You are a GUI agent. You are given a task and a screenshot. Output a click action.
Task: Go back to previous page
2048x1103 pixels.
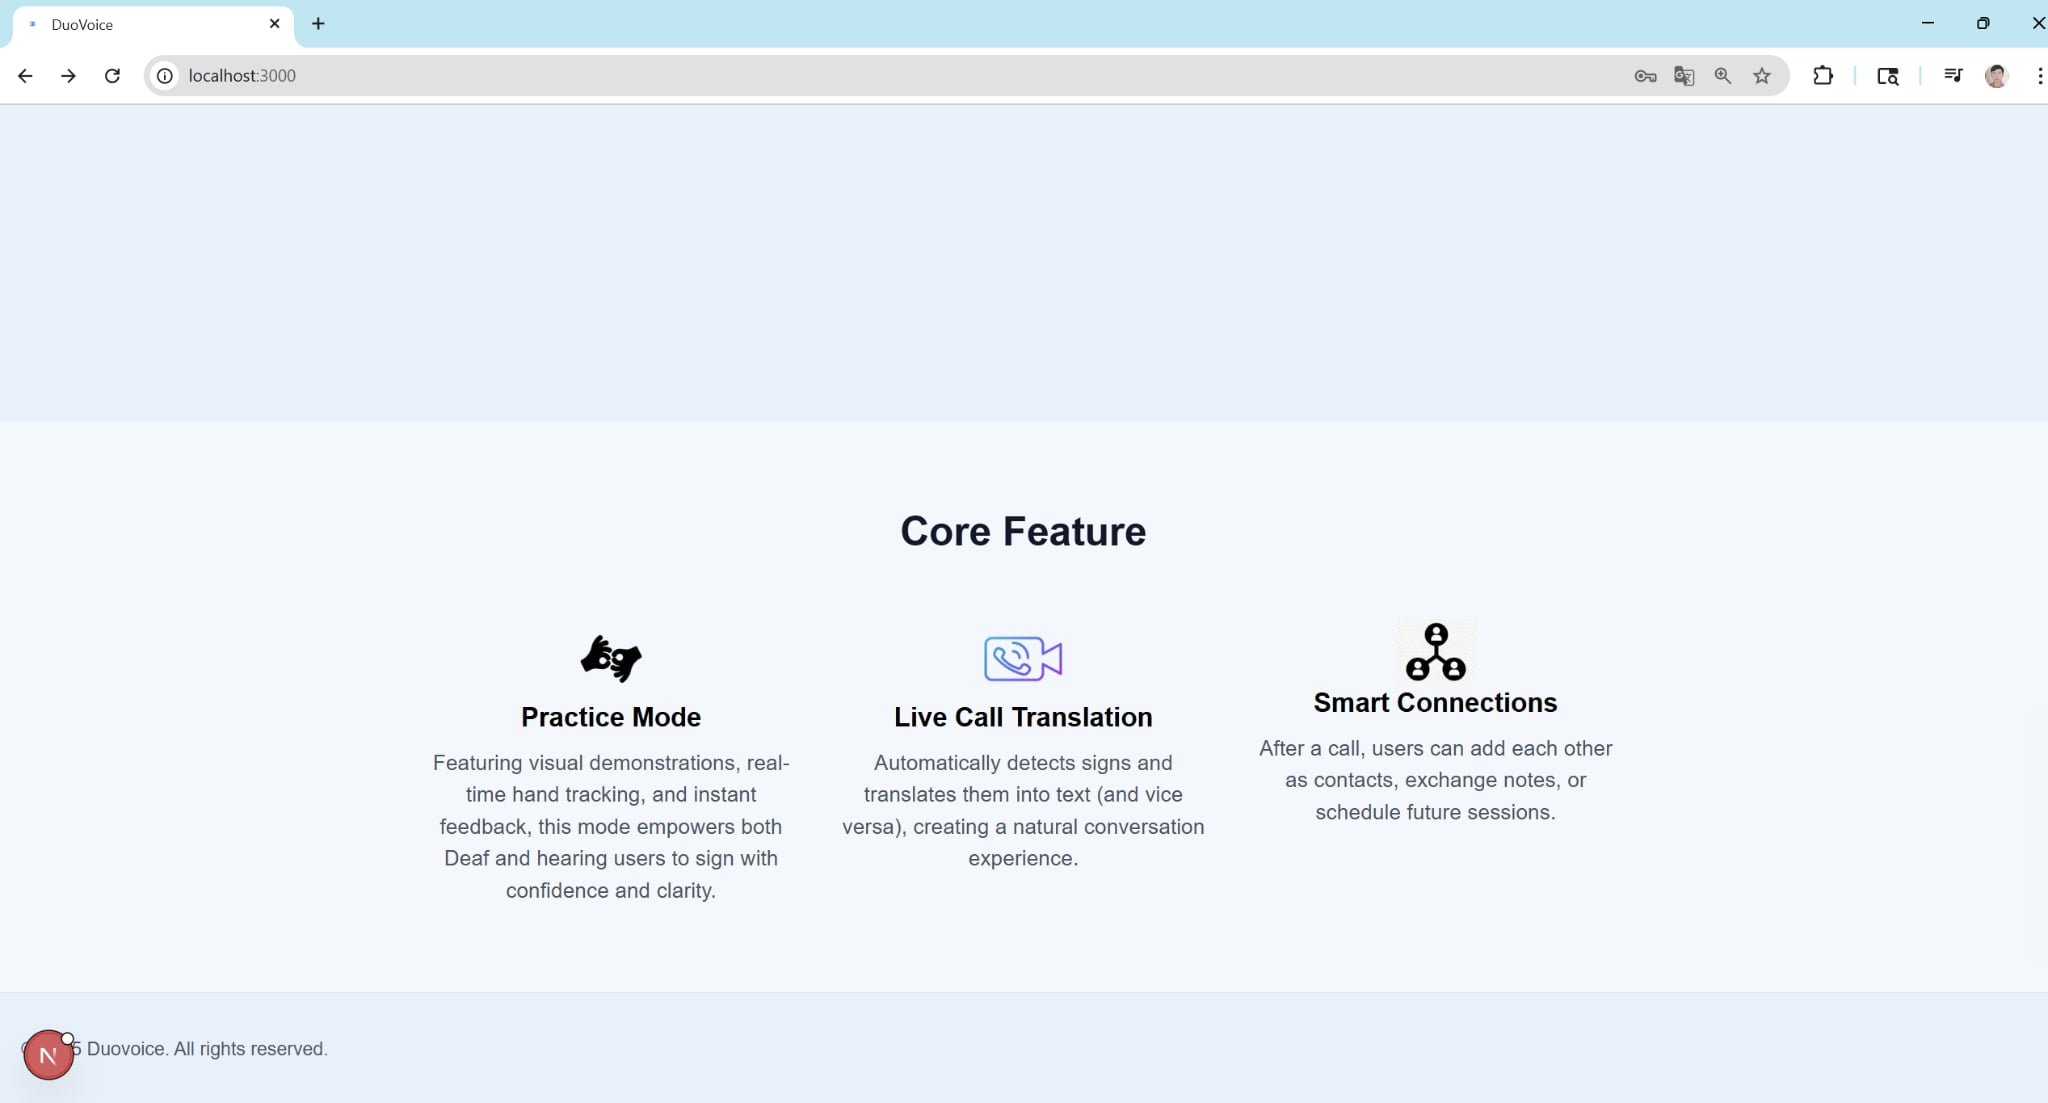pos(25,76)
